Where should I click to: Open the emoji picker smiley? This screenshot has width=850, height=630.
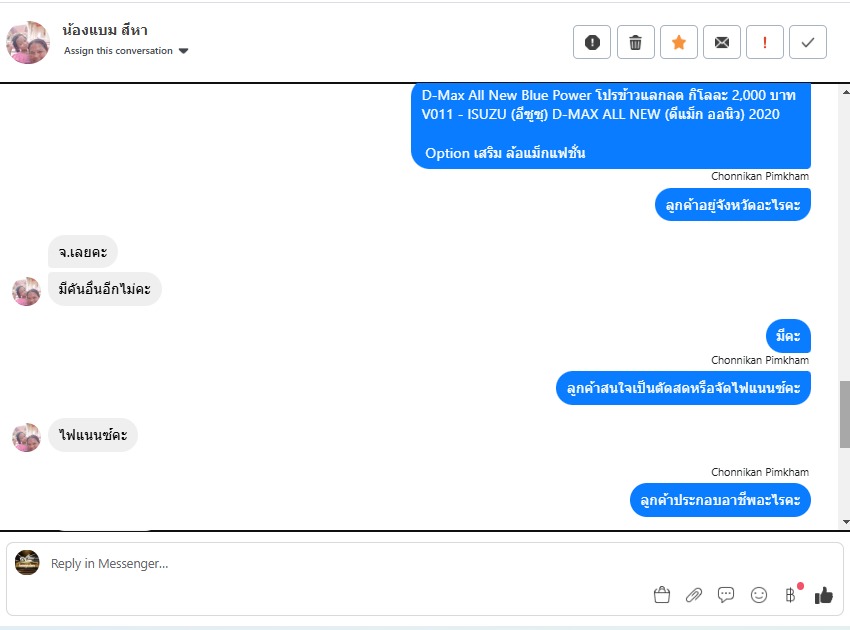[758, 595]
